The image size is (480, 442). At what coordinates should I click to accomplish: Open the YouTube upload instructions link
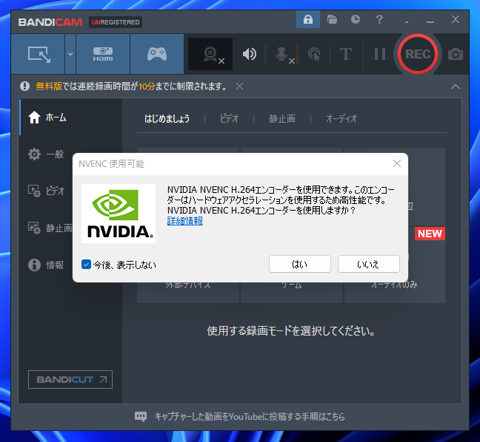pyautogui.click(x=250, y=417)
